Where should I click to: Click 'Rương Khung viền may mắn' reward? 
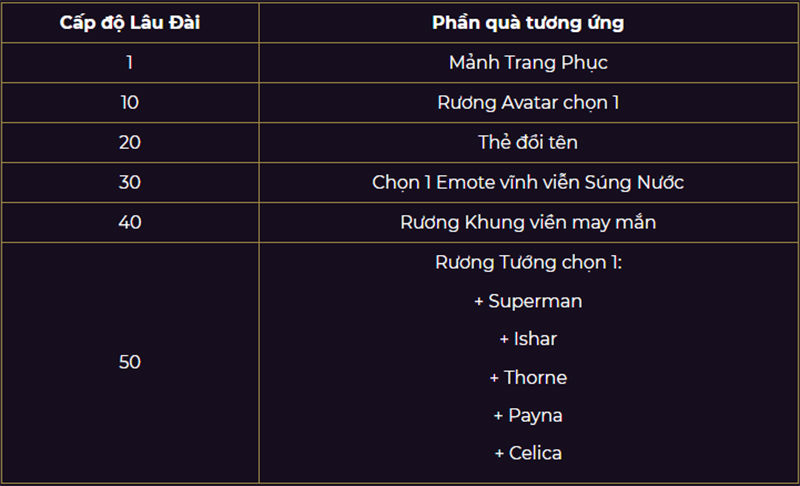click(528, 222)
